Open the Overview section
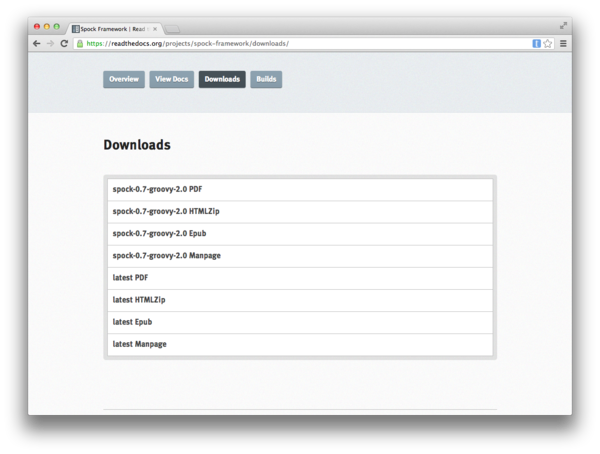Image resolution: width=600 pixels, height=454 pixels. click(x=124, y=79)
